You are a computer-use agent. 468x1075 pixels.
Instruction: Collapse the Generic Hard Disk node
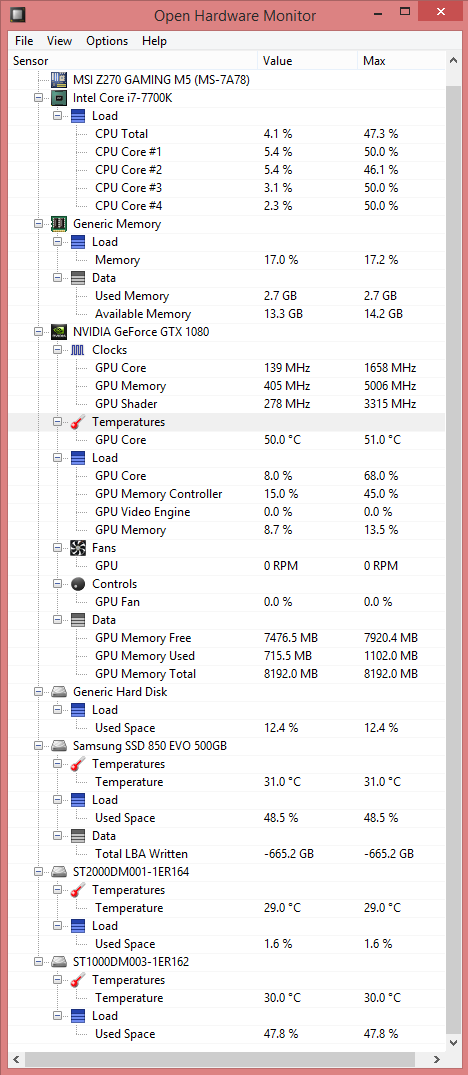[39, 692]
